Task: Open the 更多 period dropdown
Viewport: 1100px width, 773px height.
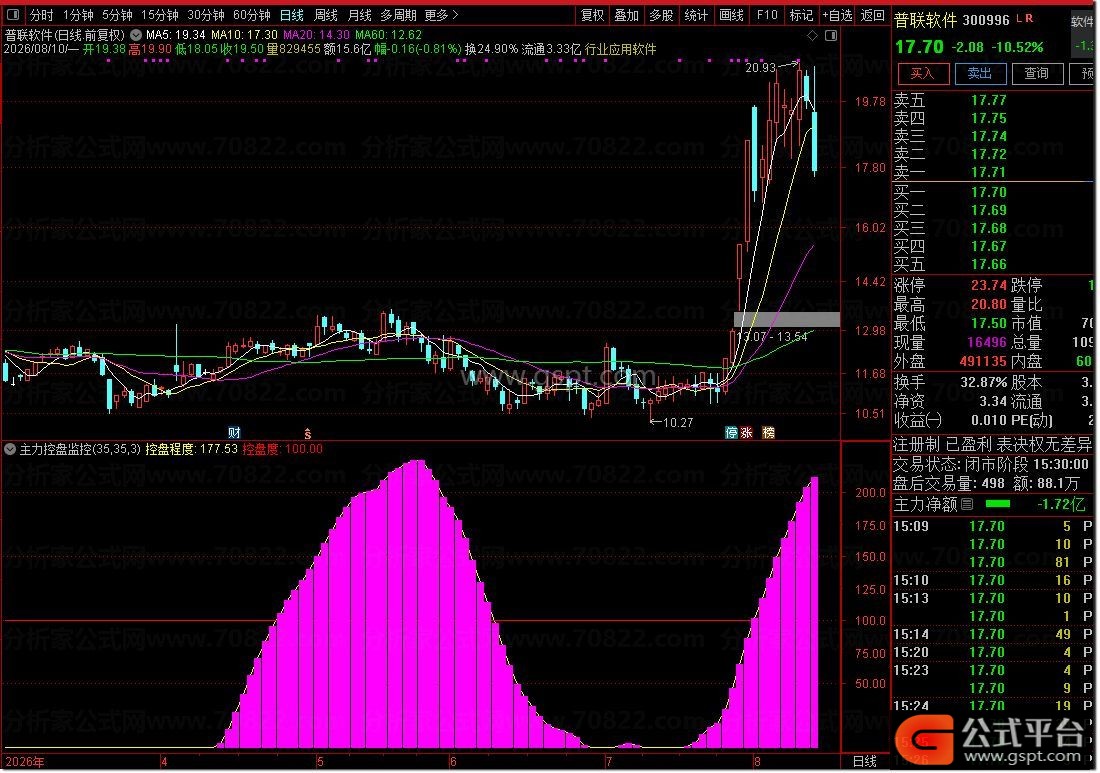Action: 441,15
